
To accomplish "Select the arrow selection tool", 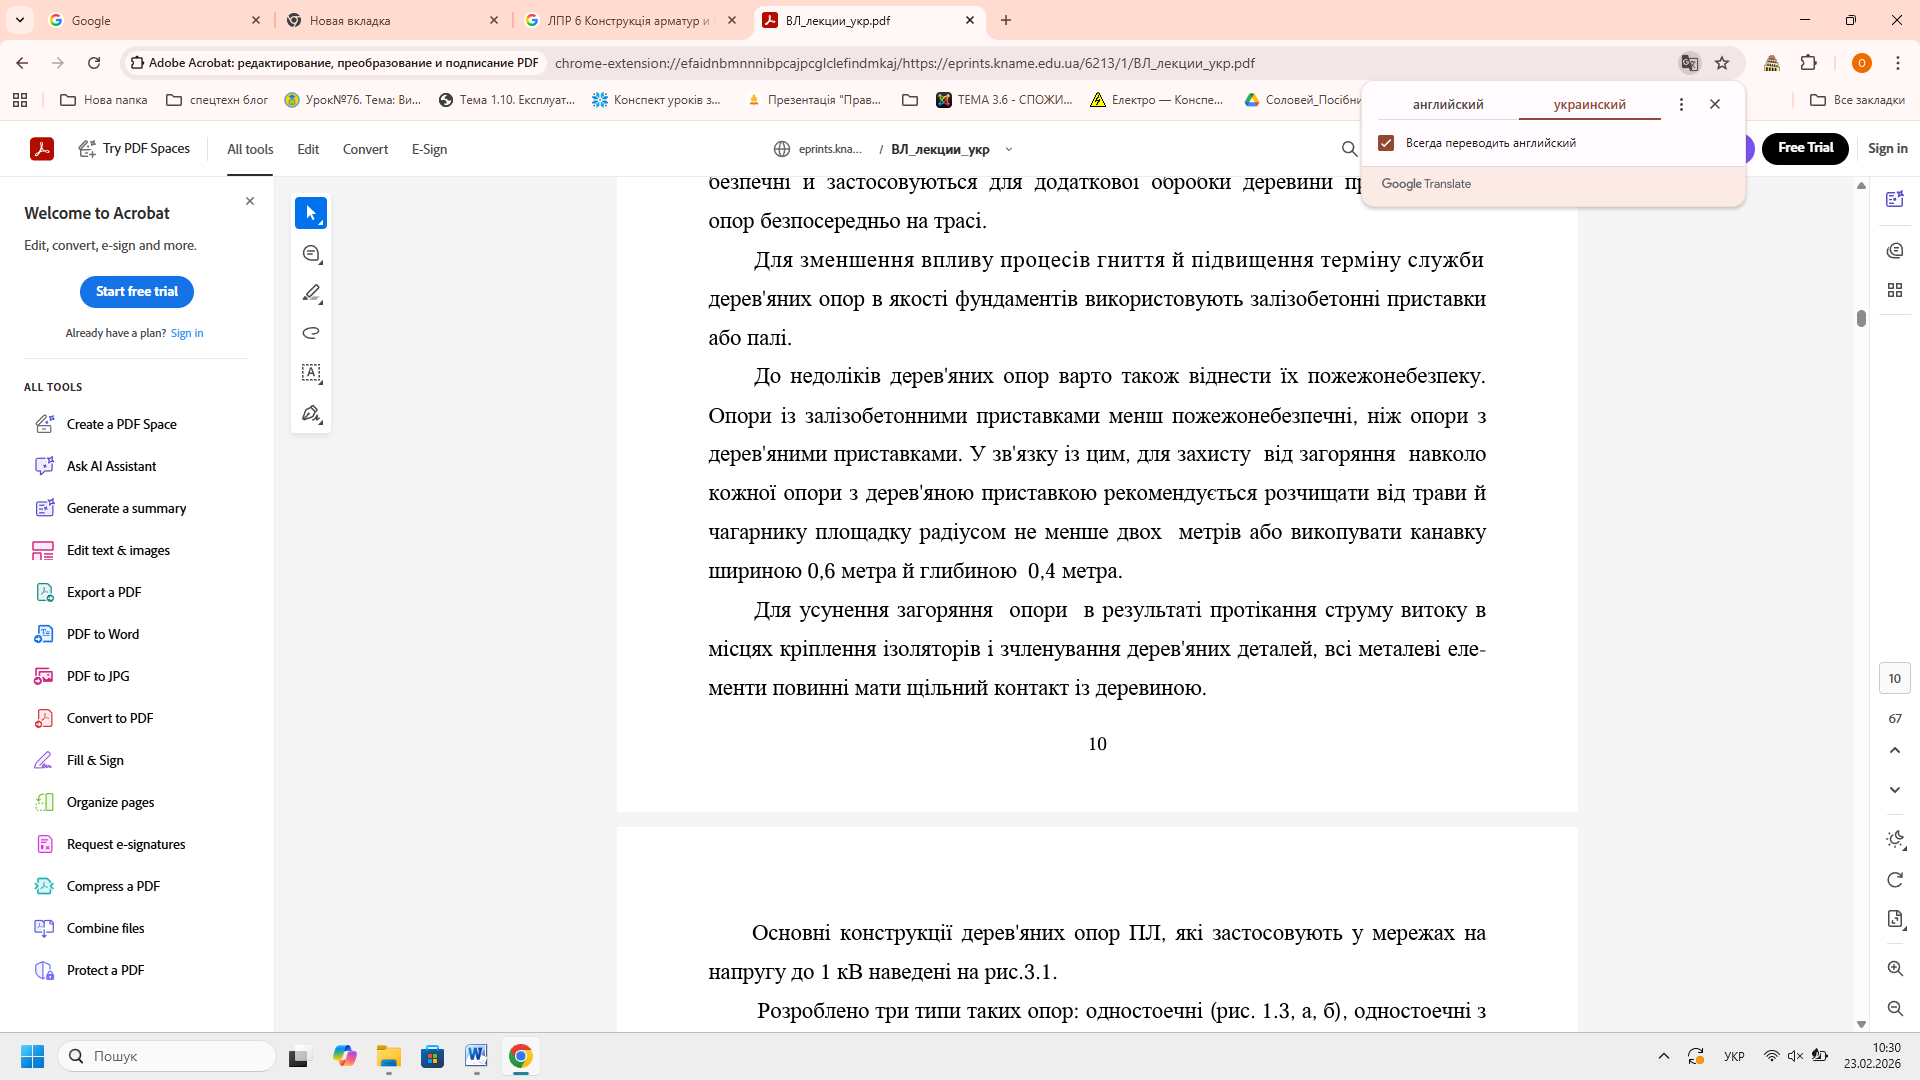I will tap(311, 213).
